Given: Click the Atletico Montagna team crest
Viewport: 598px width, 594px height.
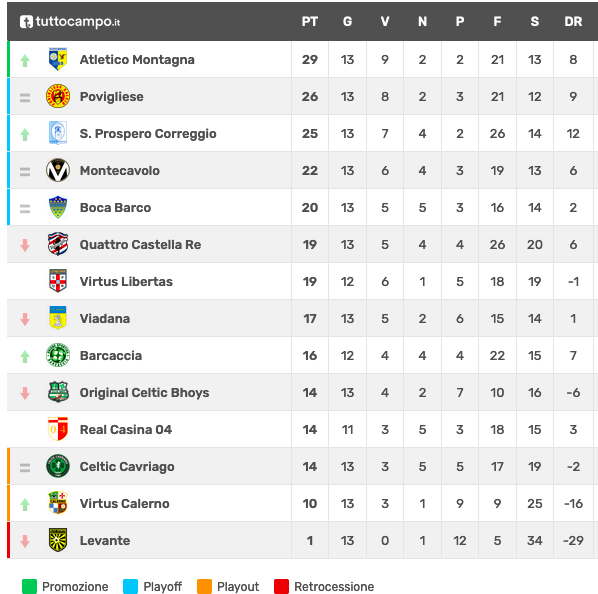Looking at the screenshot, I should [x=58, y=59].
